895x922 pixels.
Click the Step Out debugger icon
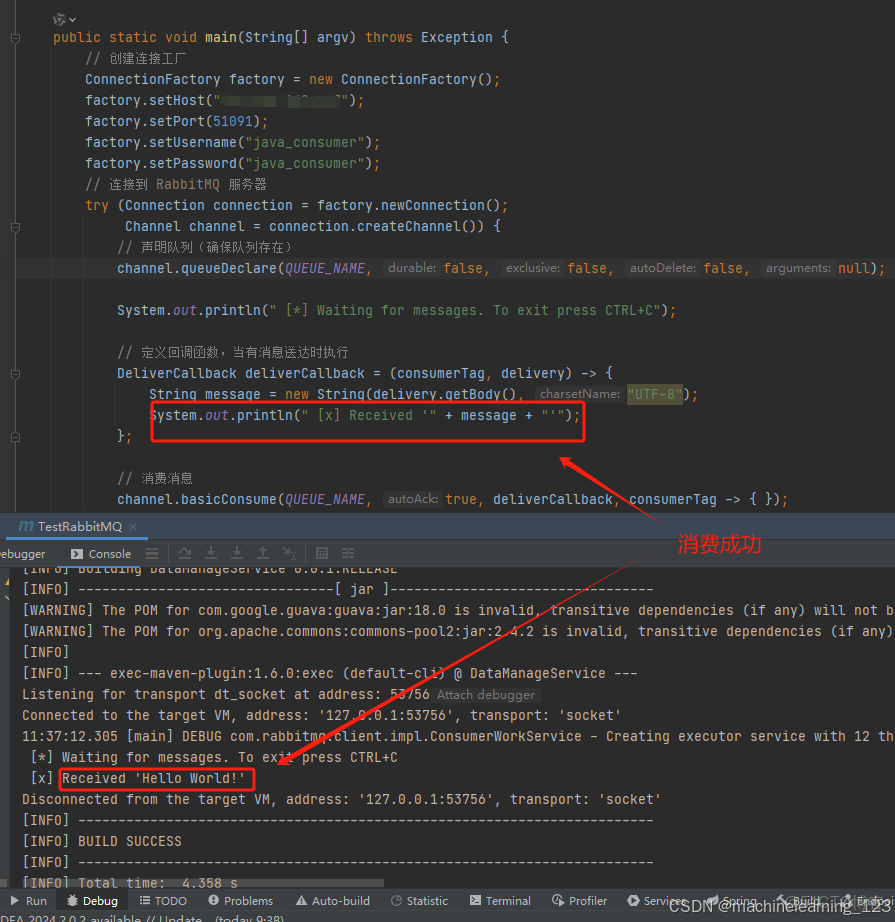click(x=264, y=553)
